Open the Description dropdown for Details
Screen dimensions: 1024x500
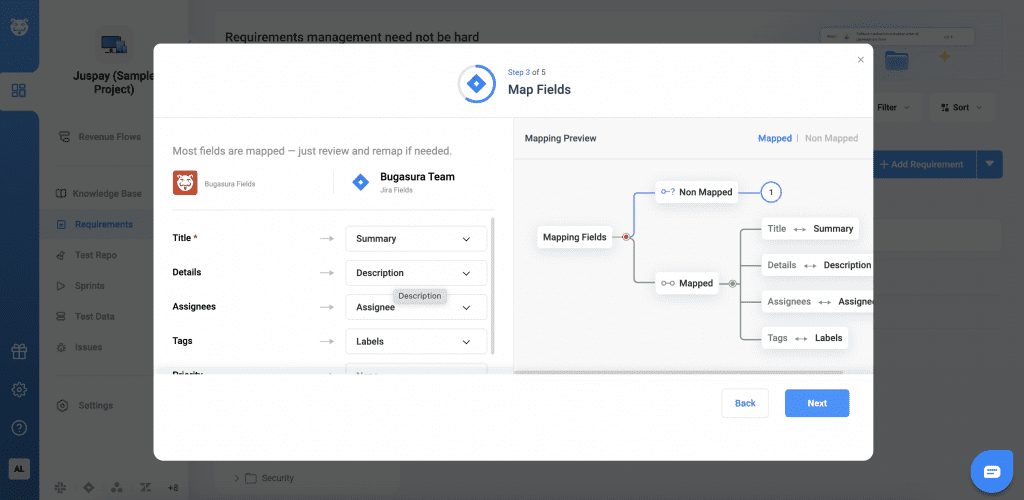click(416, 273)
